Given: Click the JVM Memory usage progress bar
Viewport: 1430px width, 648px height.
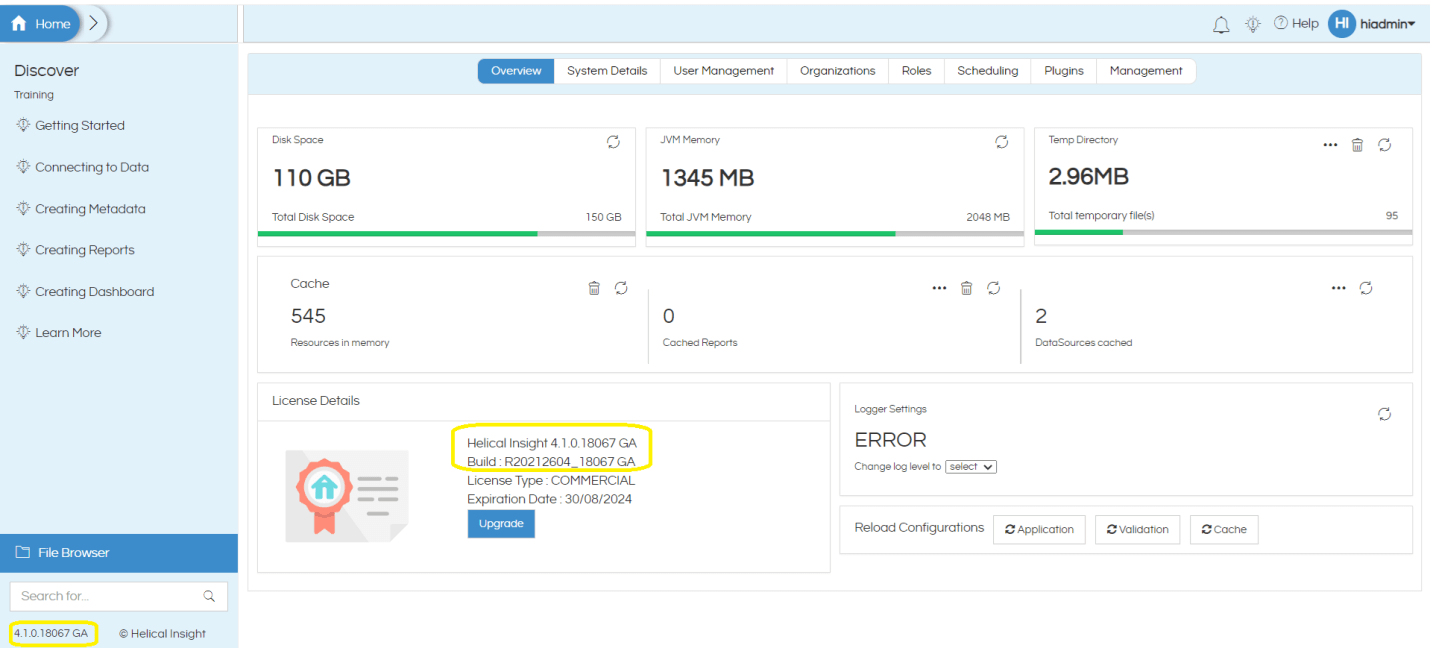Looking at the screenshot, I should click(x=834, y=233).
